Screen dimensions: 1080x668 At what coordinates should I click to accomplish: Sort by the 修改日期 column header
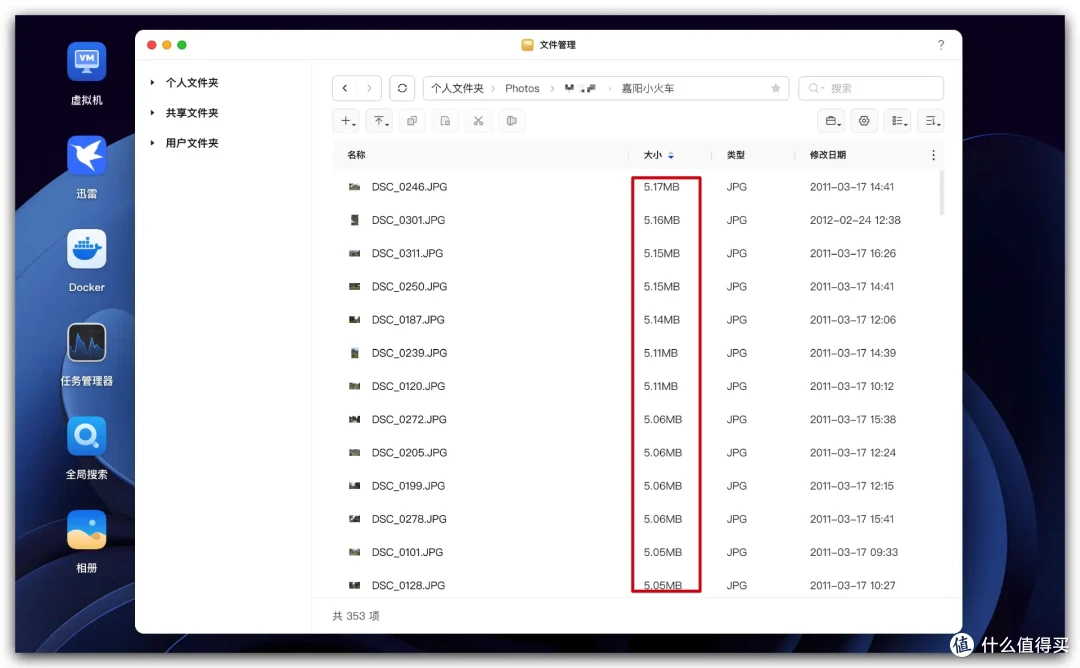827,155
